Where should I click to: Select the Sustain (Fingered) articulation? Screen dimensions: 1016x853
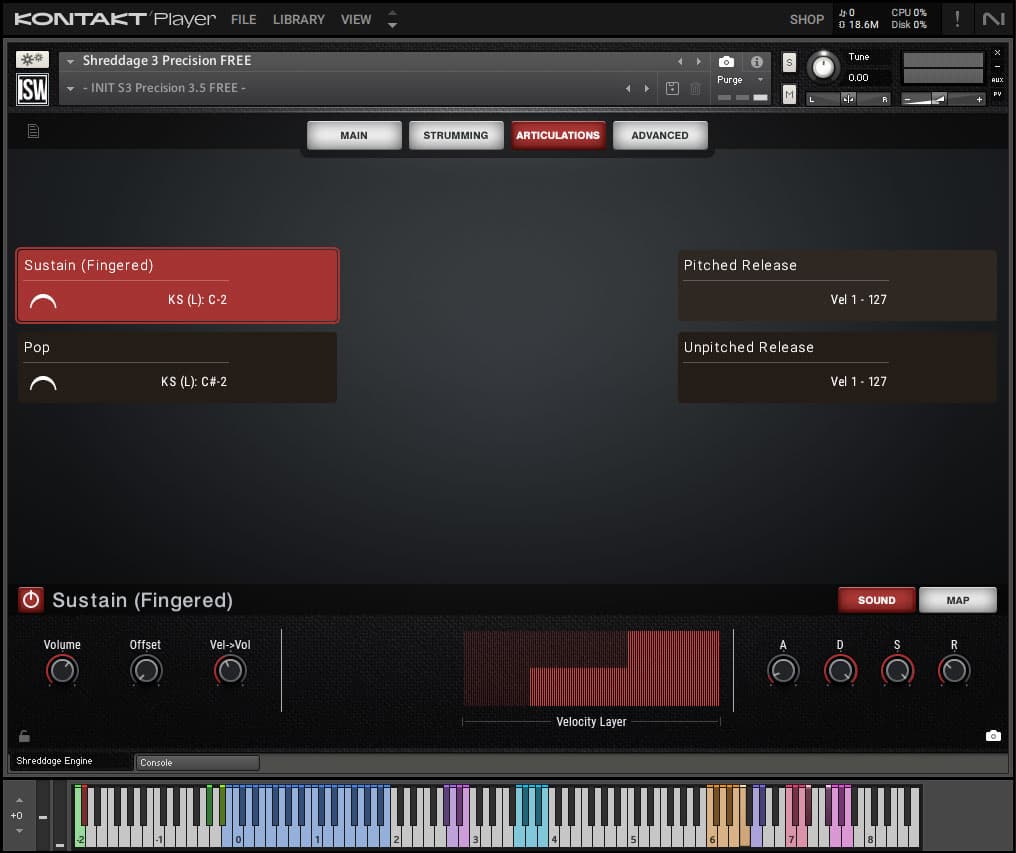pos(178,285)
